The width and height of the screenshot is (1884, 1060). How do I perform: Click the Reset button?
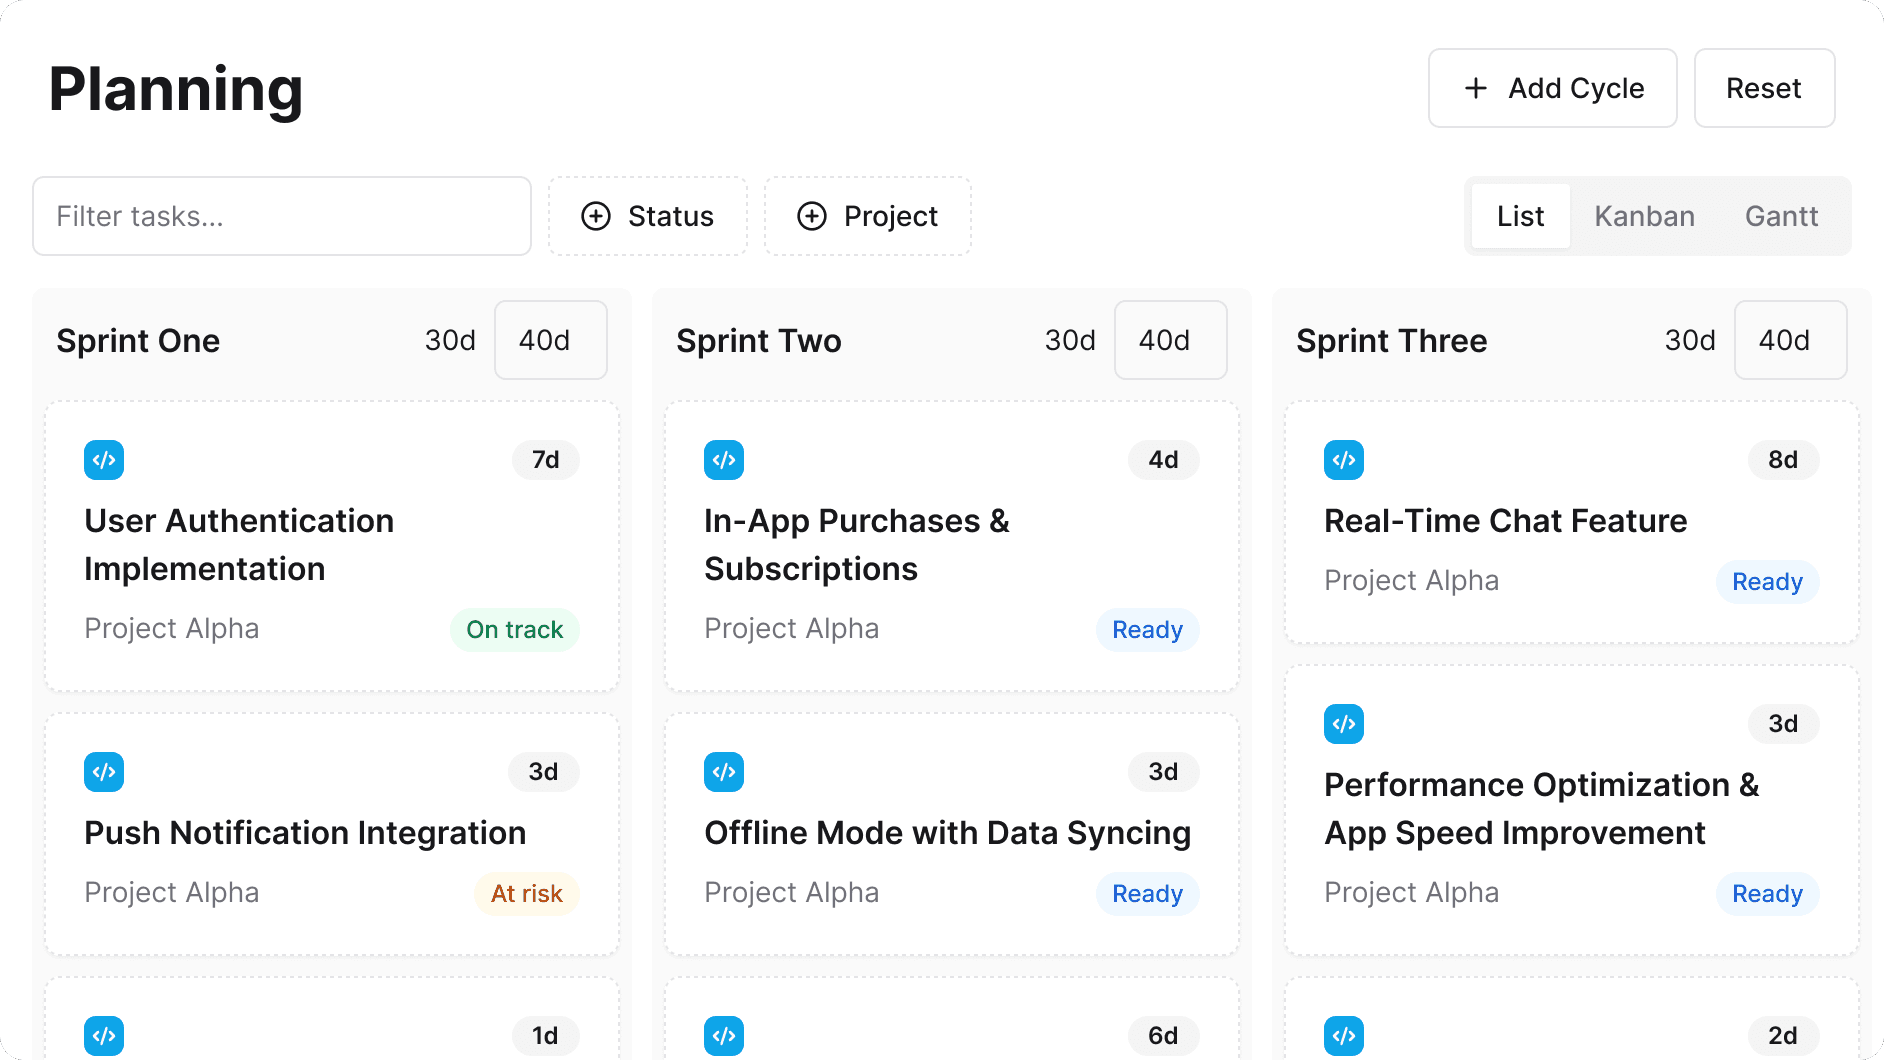(1765, 88)
